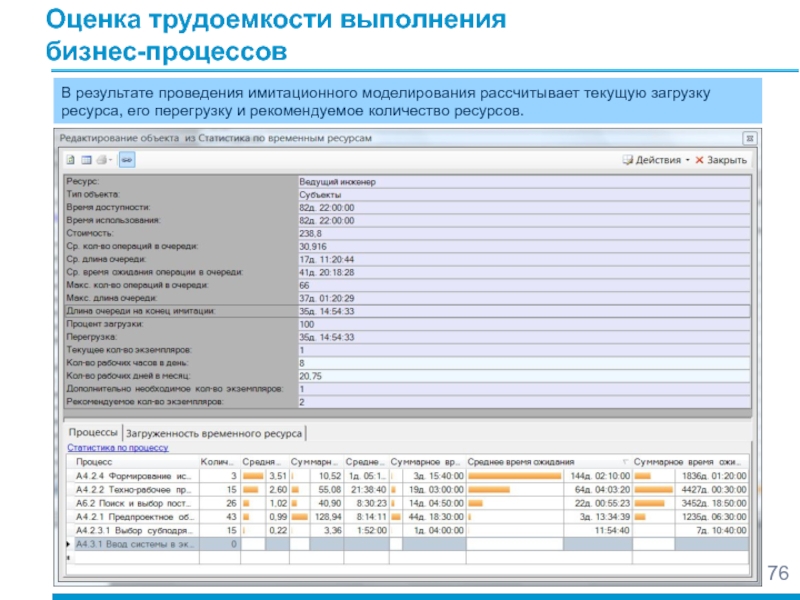
Task: Click the Действия icon in the toolbar
Action: tap(628, 160)
